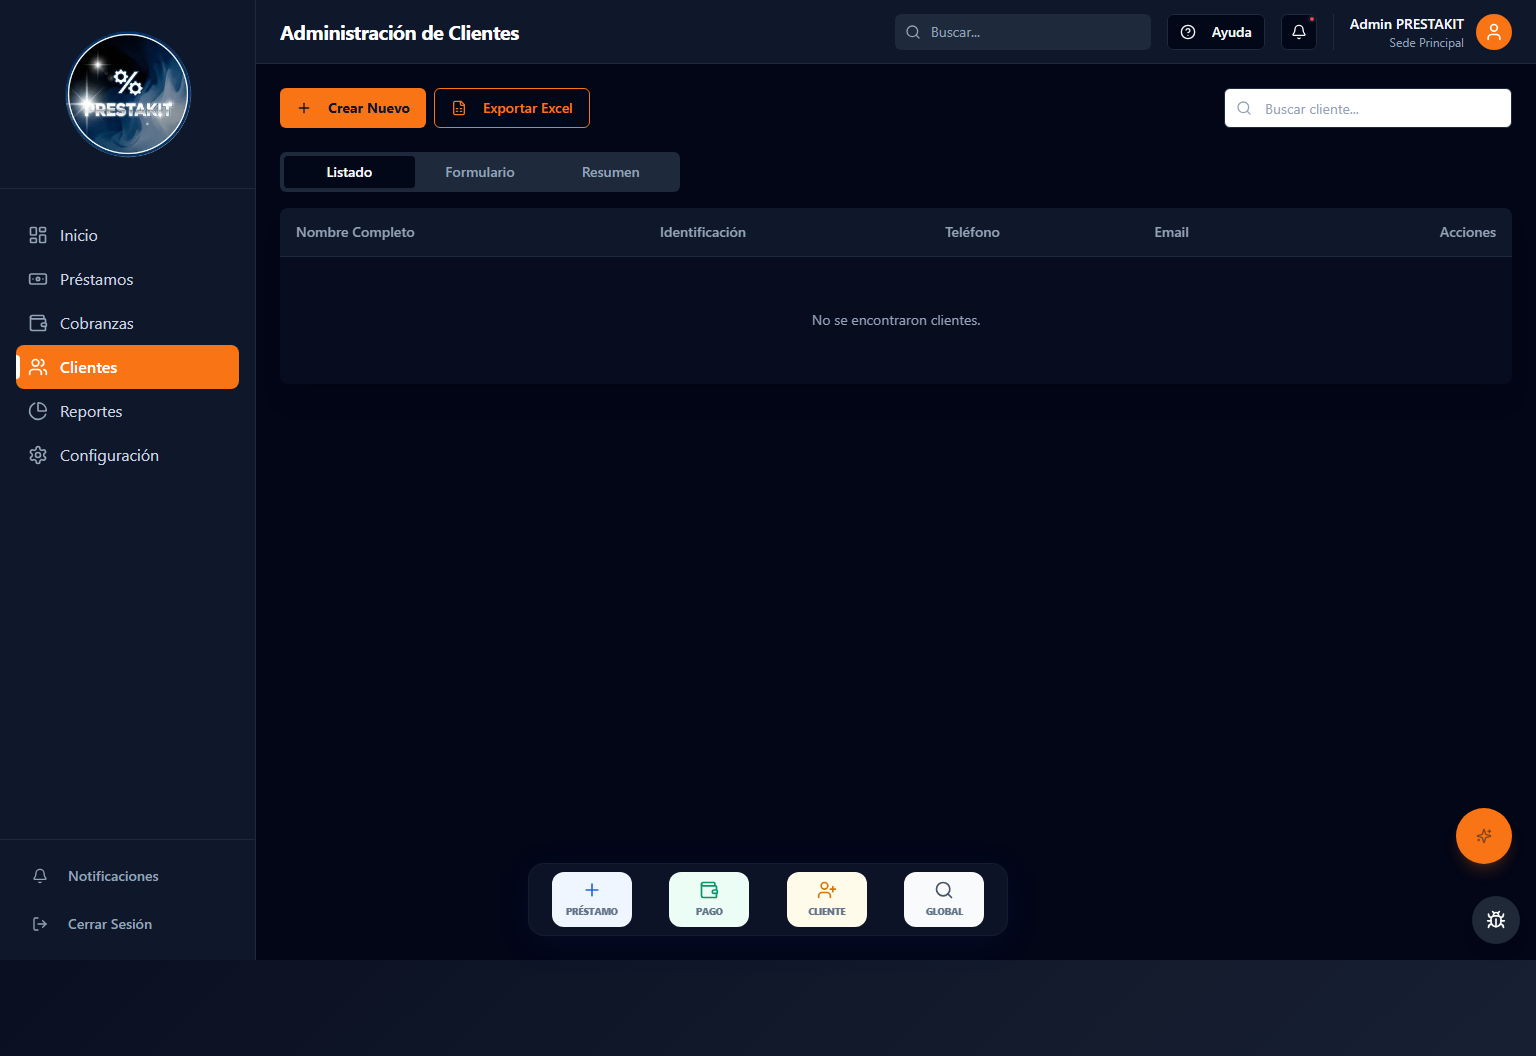This screenshot has height=1056, width=1536.
Task: Click the Exportar Excel button
Action: (512, 108)
